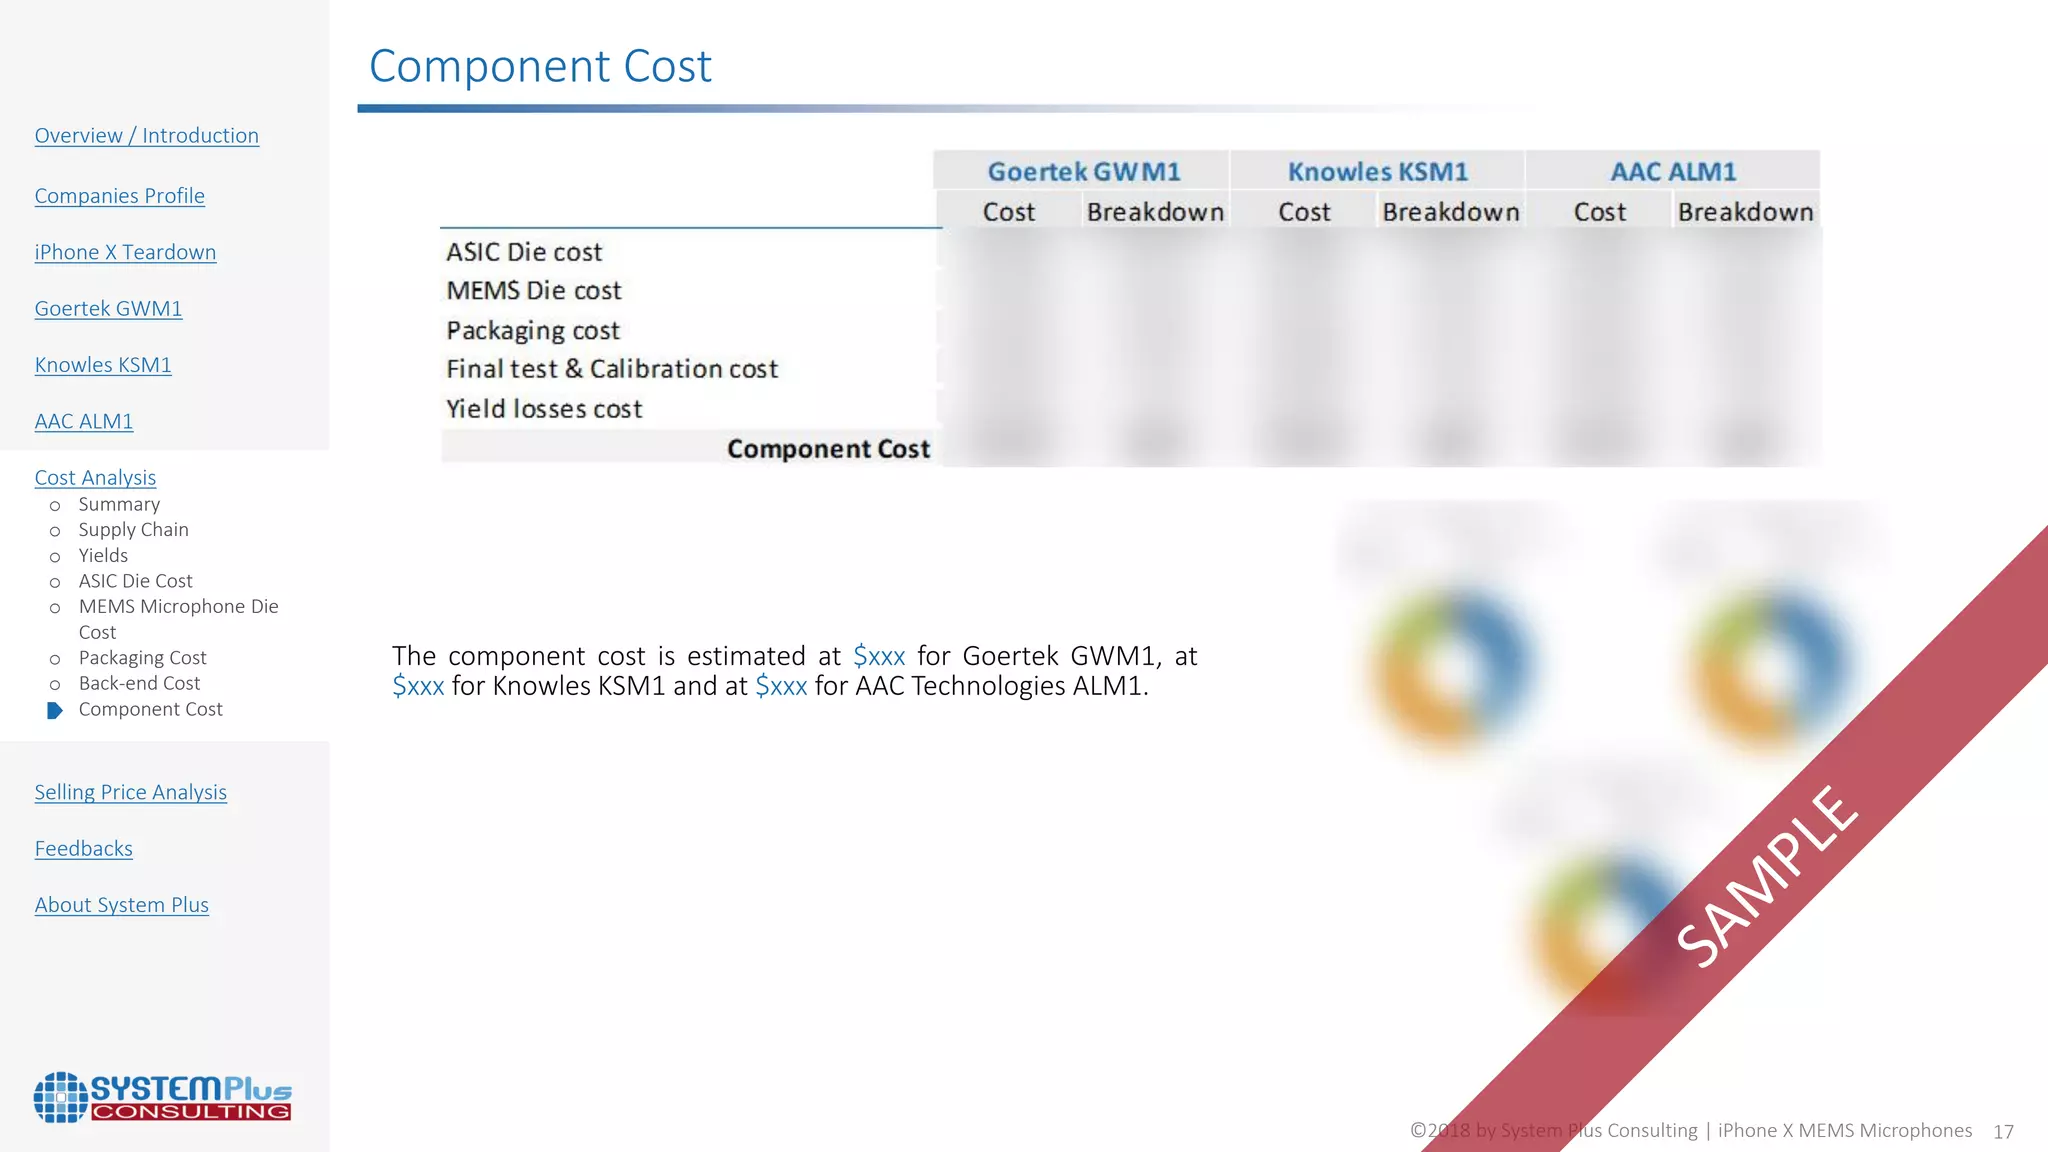
Task: Open the Selling Price Analysis link
Action: tap(130, 792)
